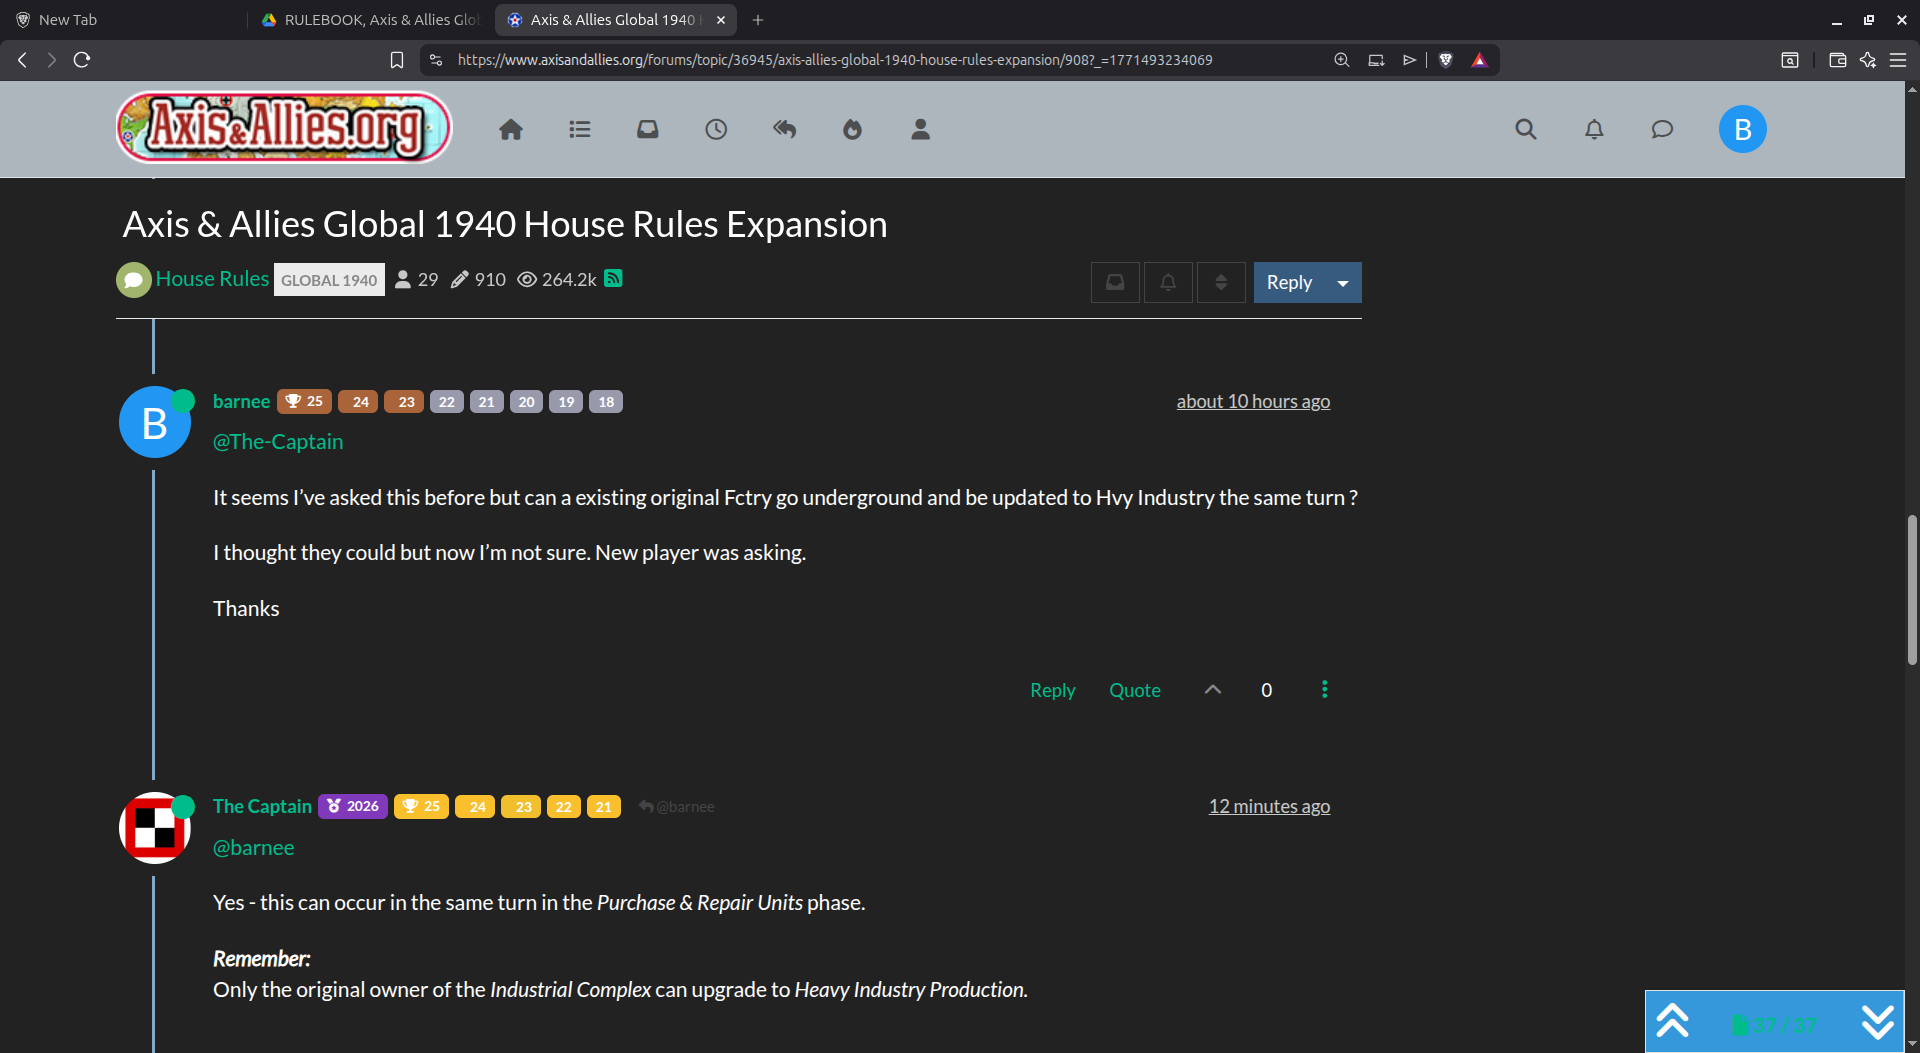The height and width of the screenshot is (1053, 1920).
Task: Toggle watching this topic with the bell
Action: [x=1167, y=282]
